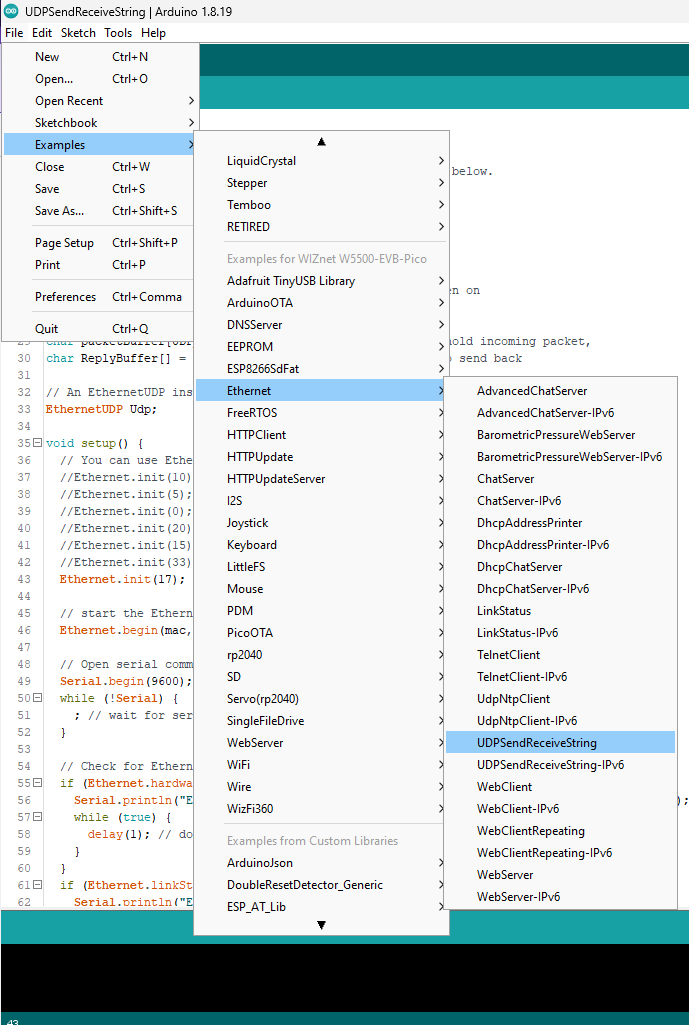The height and width of the screenshot is (1025, 689).
Task: Expand the DoubleResetDetector_Generic examples
Action: pyautogui.click(x=321, y=885)
